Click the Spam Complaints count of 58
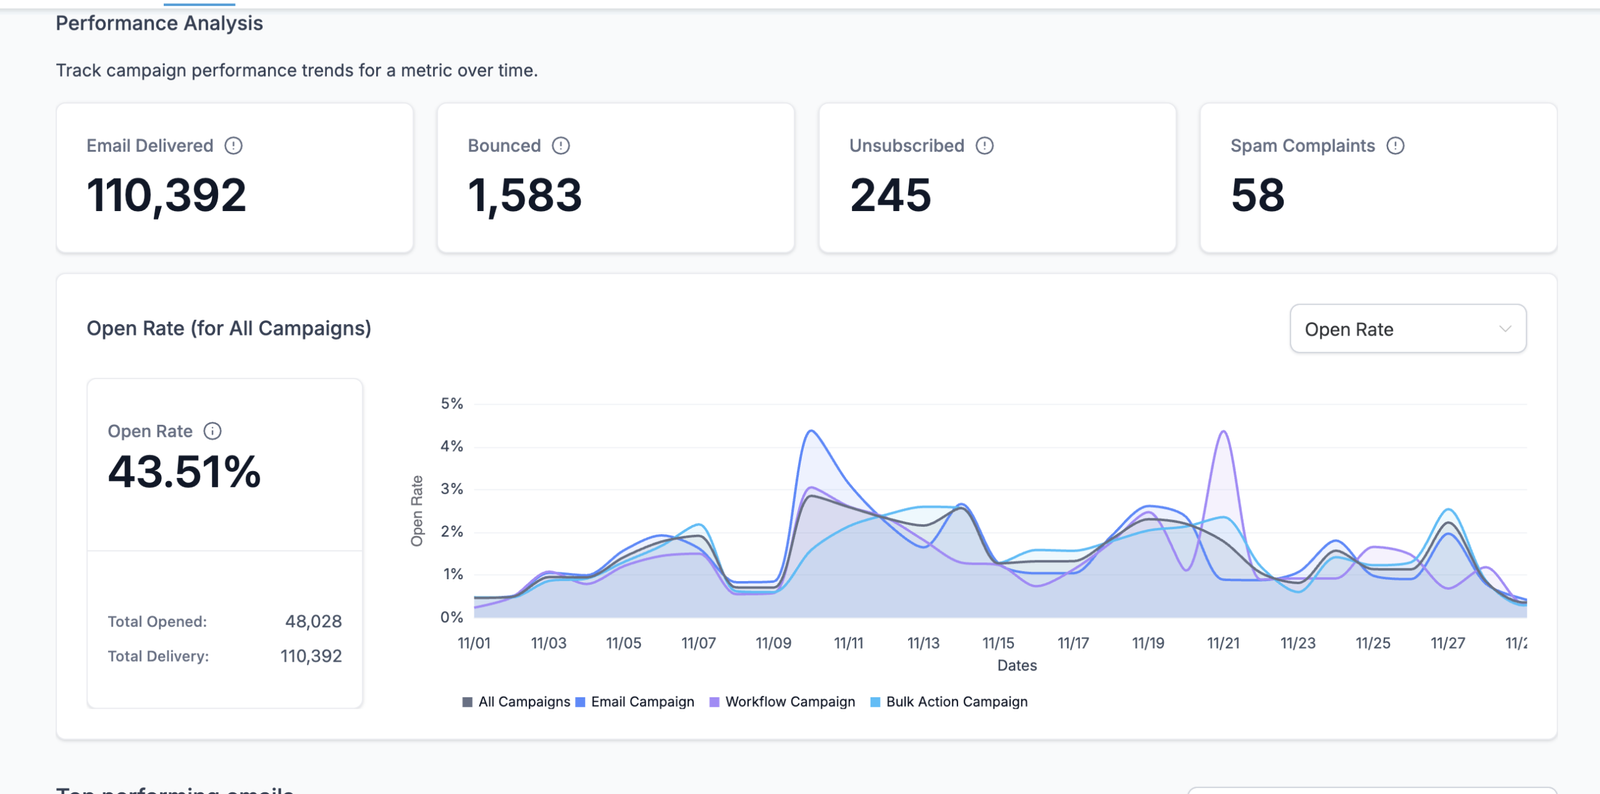This screenshot has width=1600, height=794. 1257,195
